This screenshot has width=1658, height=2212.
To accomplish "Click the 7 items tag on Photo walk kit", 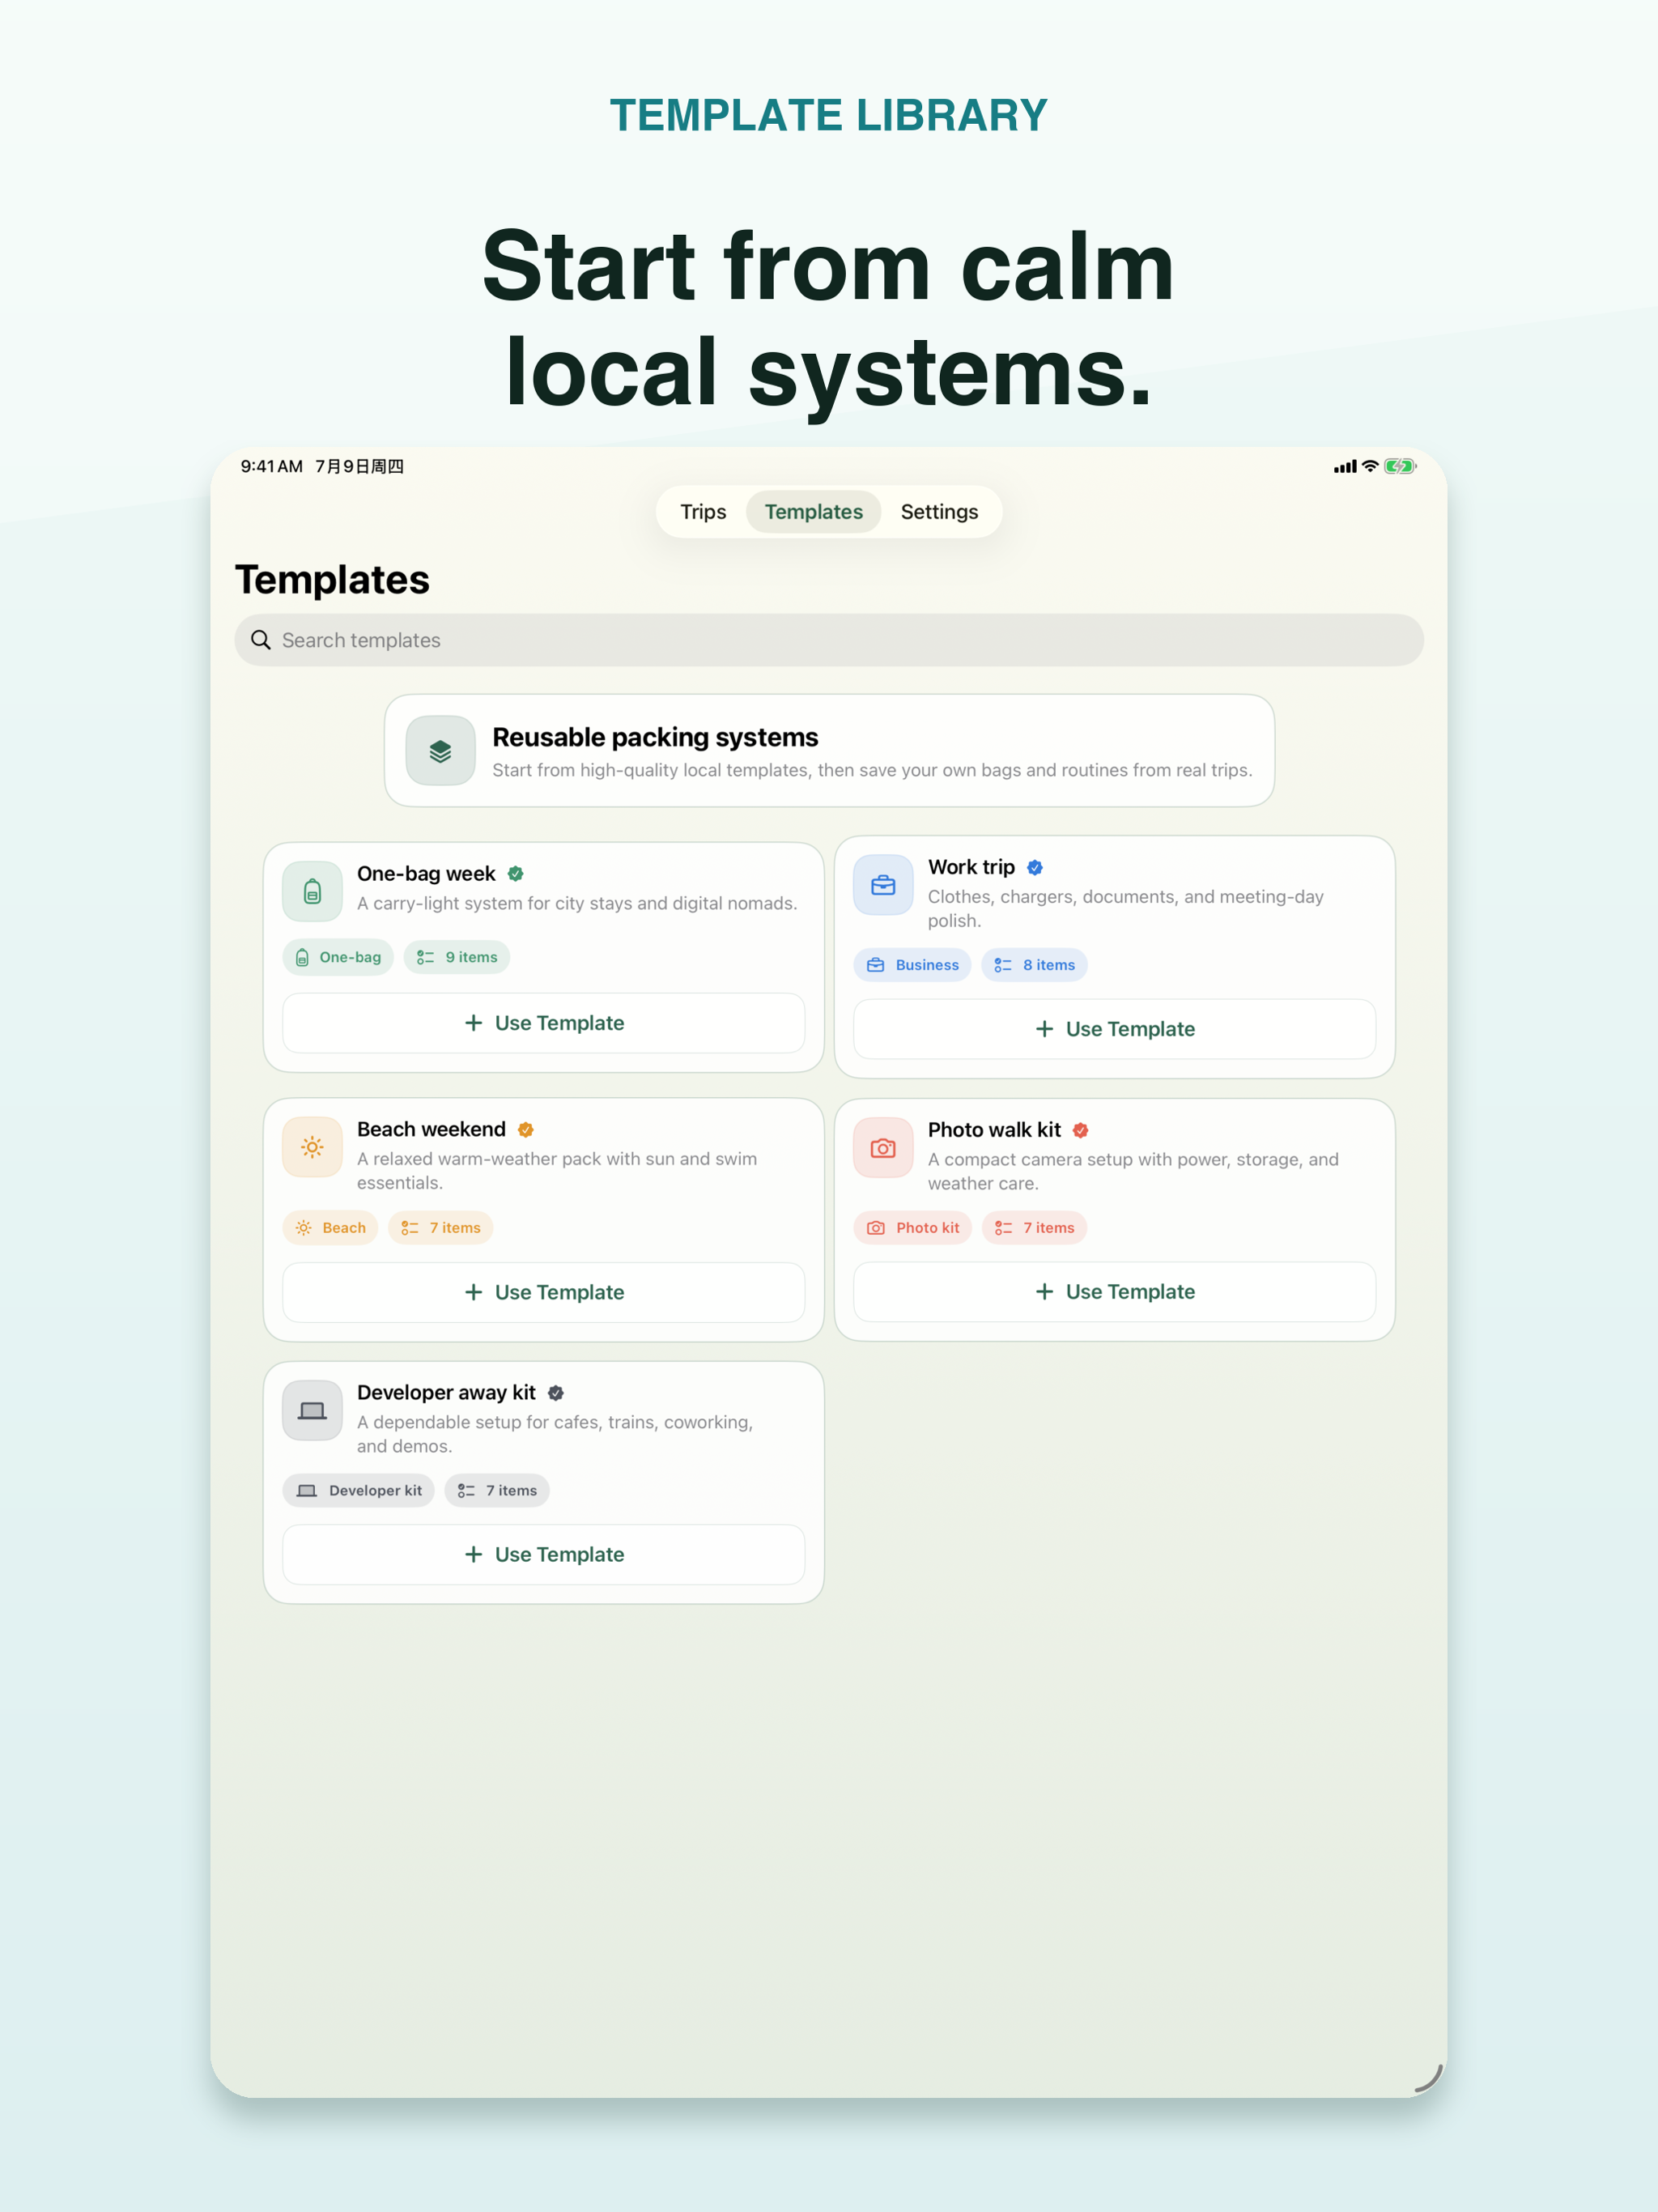I will pos(1034,1228).
